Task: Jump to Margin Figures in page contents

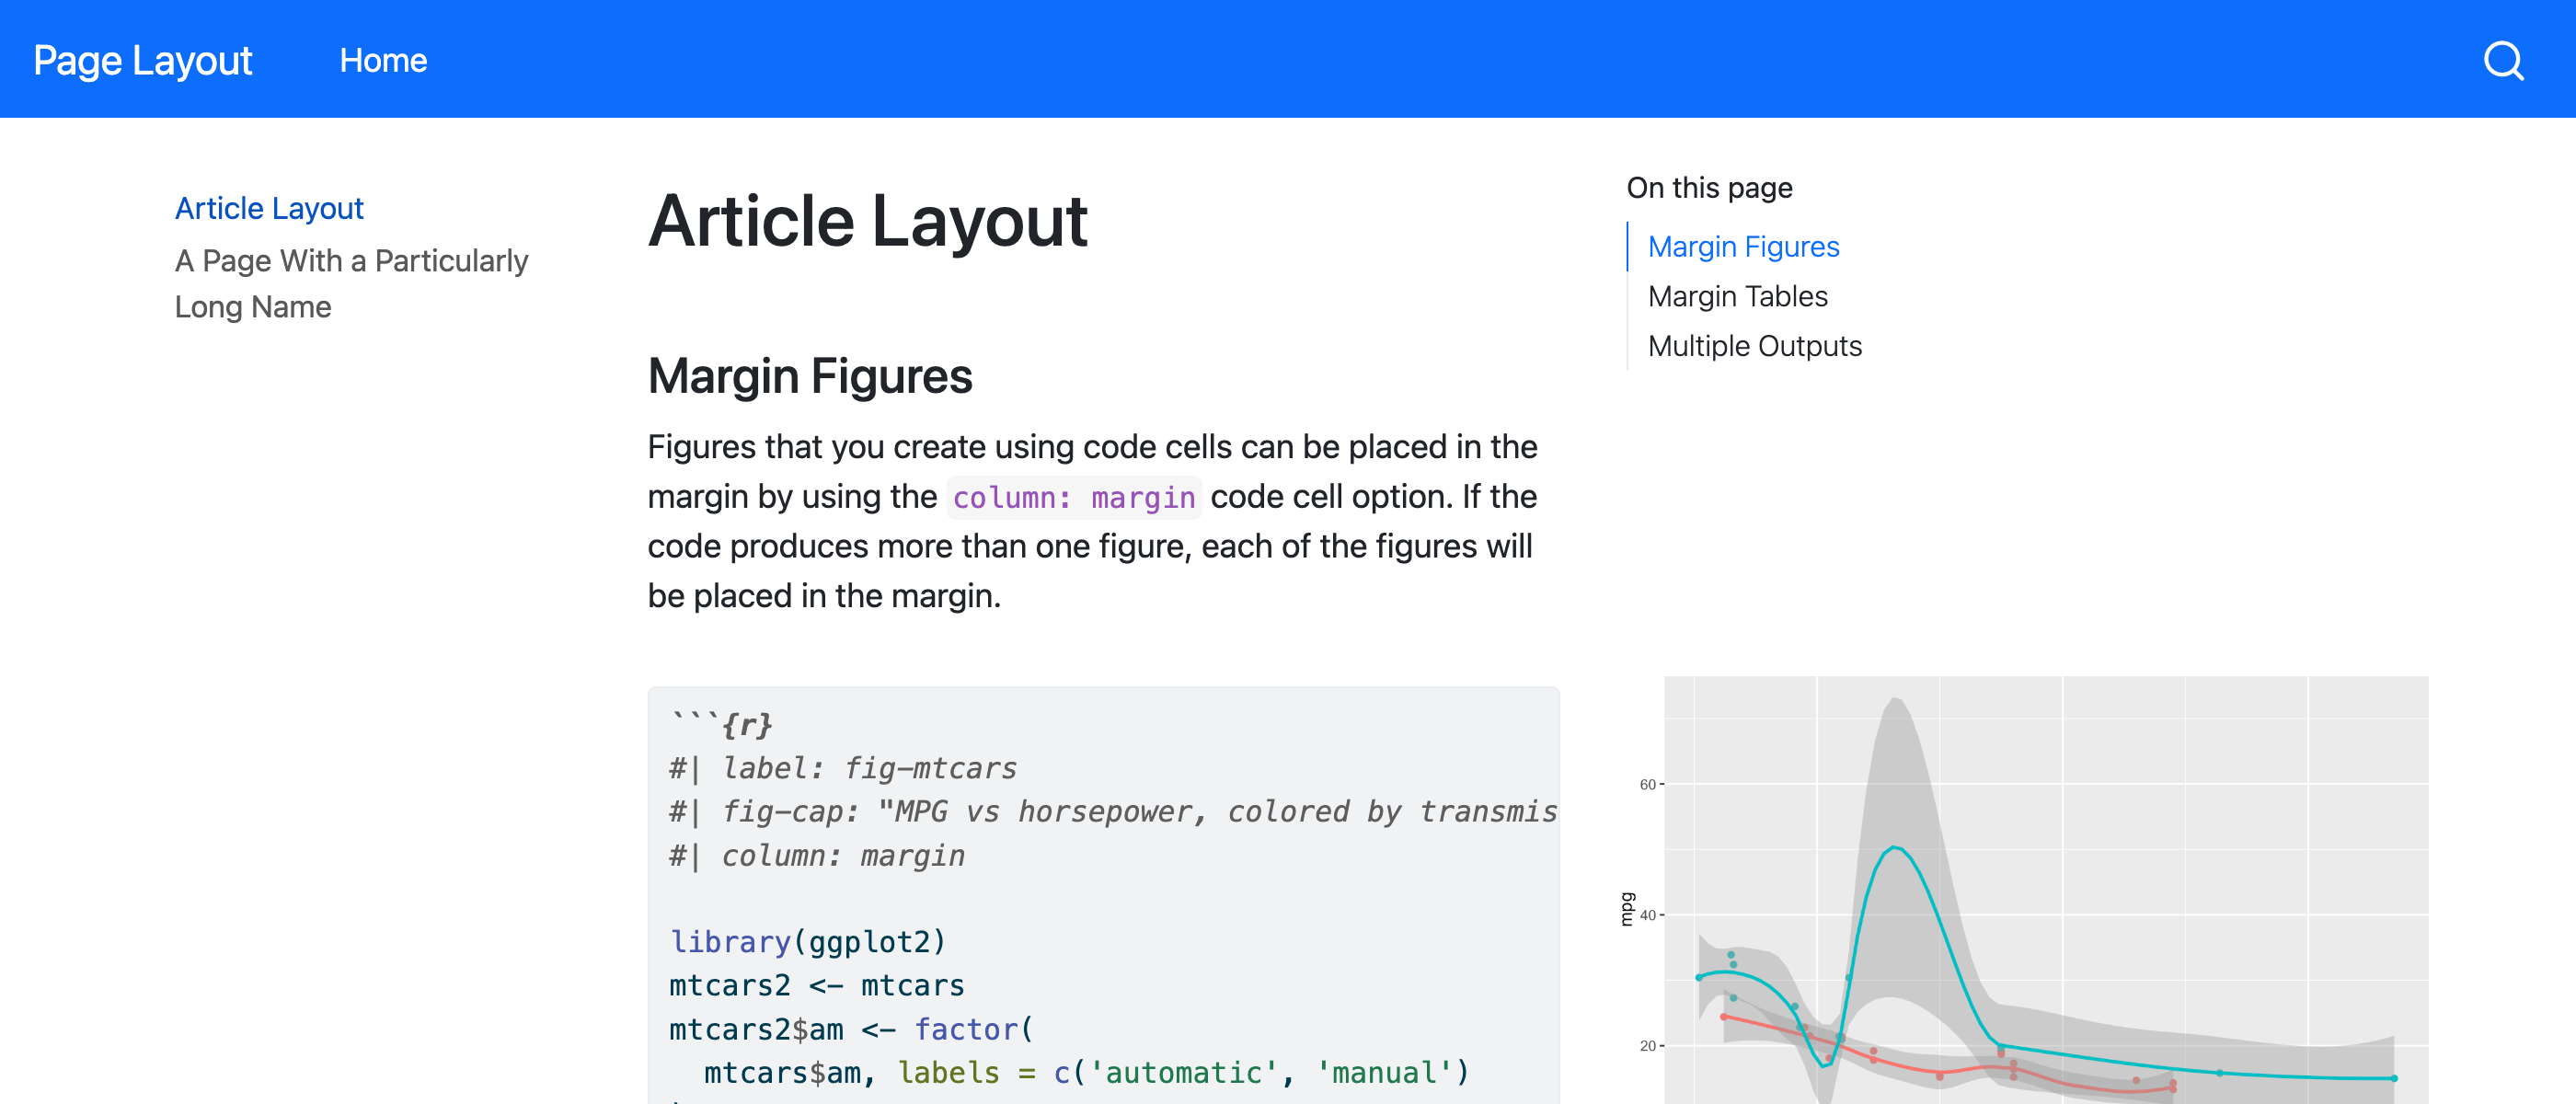Action: 1742,246
